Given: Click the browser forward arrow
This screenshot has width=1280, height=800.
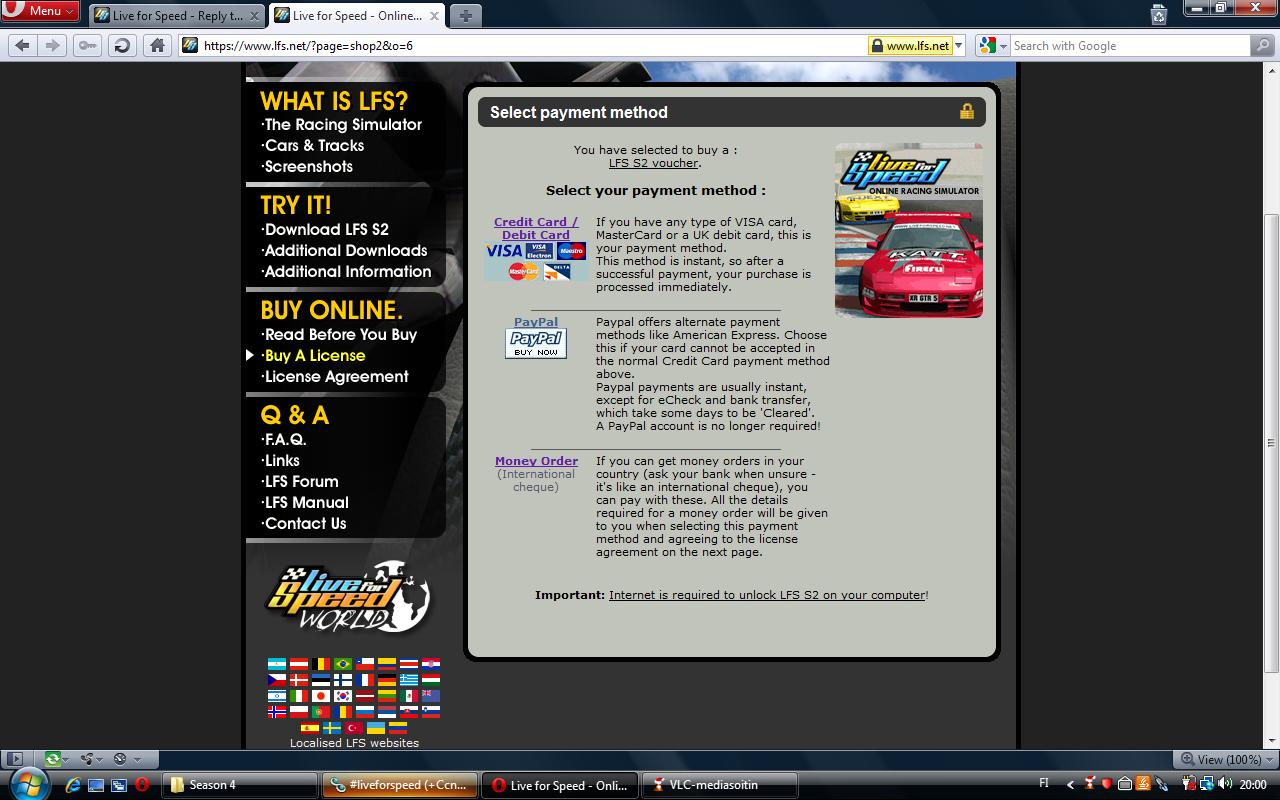Looking at the screenshot, I should (x=53, y=45).
